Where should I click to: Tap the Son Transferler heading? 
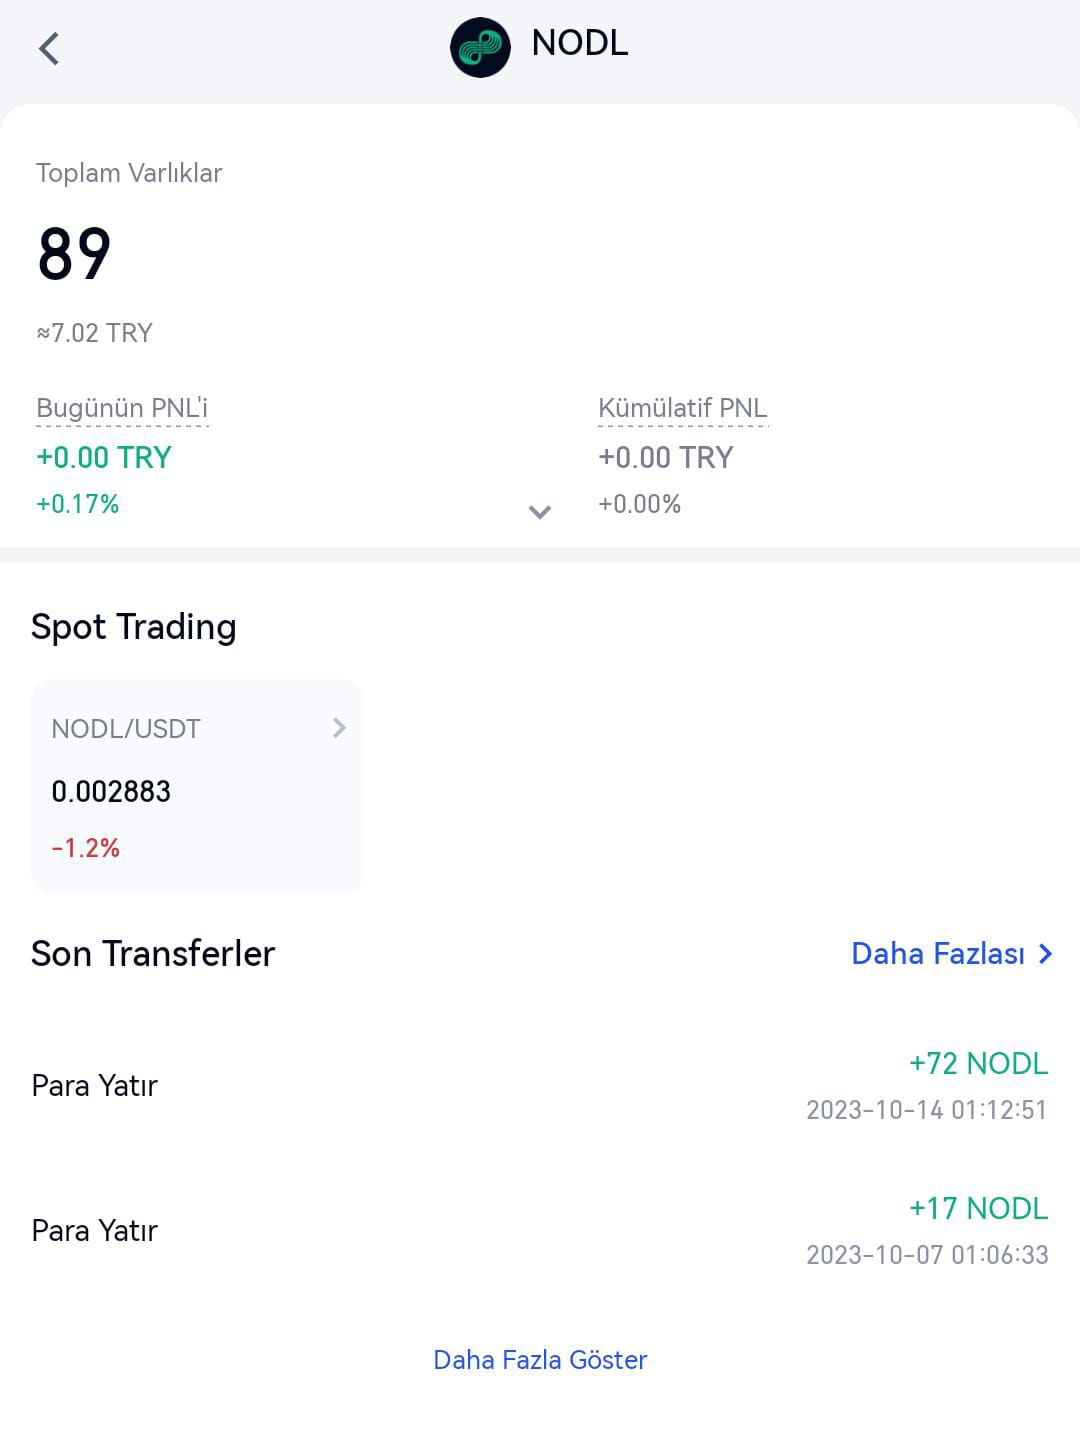[153, 953]
